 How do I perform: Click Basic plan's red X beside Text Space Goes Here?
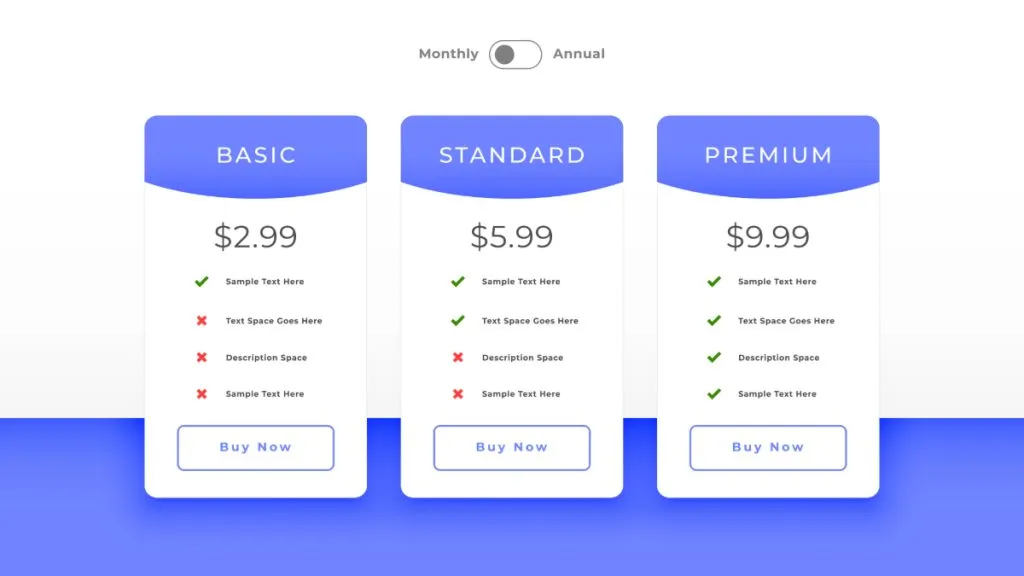(x=201, y=321)
